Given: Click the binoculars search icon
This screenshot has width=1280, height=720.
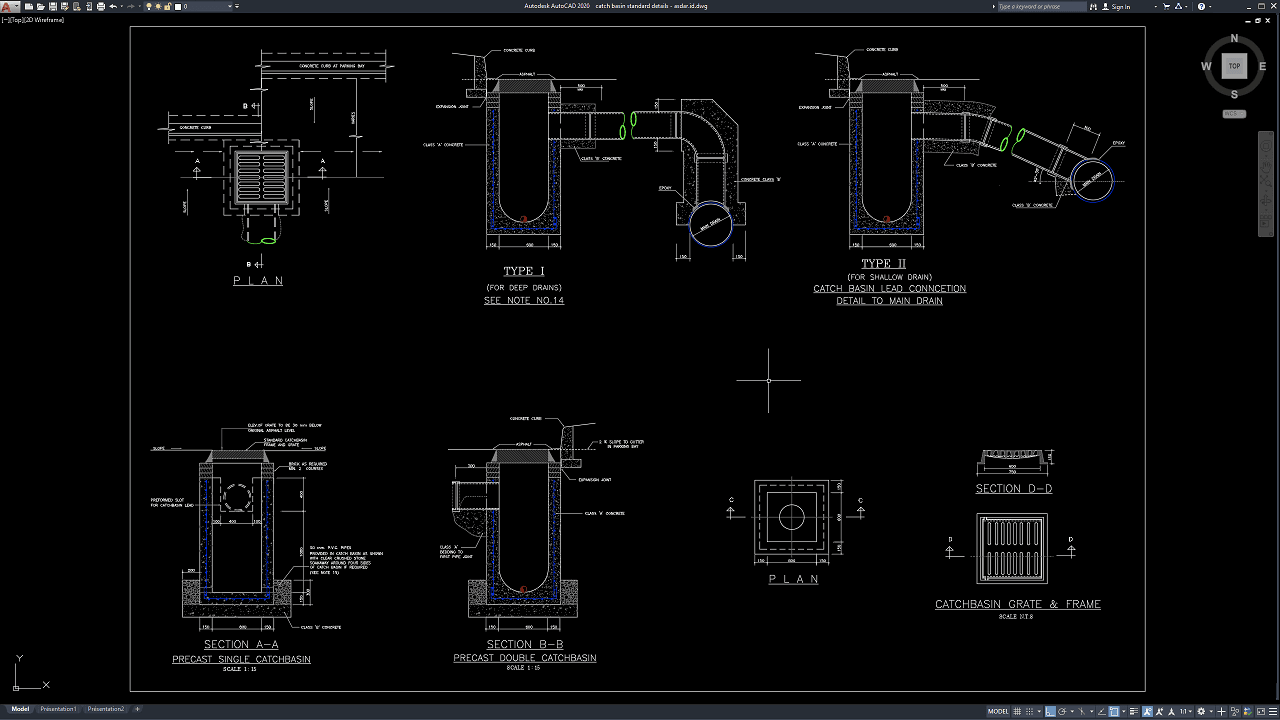Looking at the screenshot, I should (1093, 6).
